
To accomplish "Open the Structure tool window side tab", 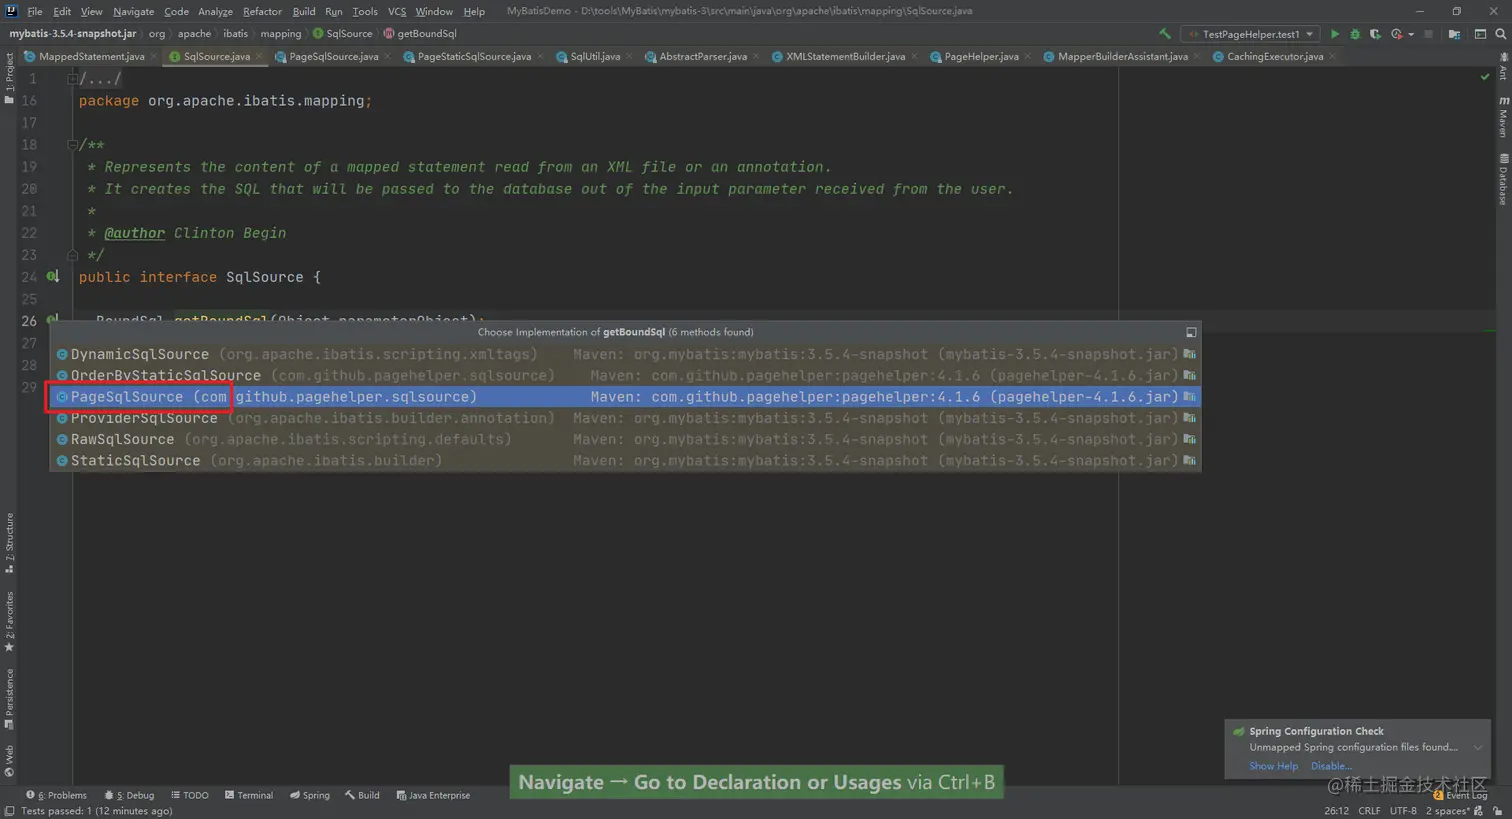I will [9, 543].
